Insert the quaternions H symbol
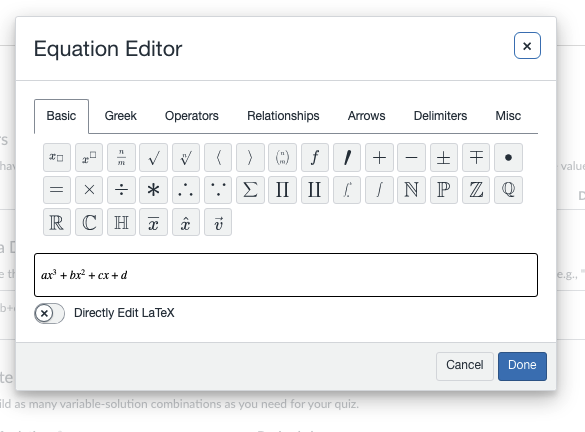Viewport: 585px width, 432px height. click(x=121, y=222)
